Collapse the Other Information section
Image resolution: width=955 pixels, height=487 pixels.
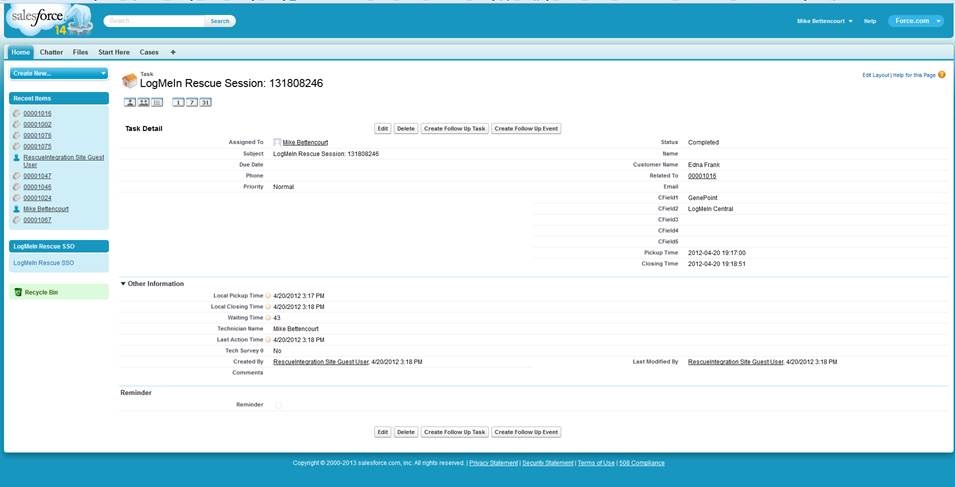point(123,284)
